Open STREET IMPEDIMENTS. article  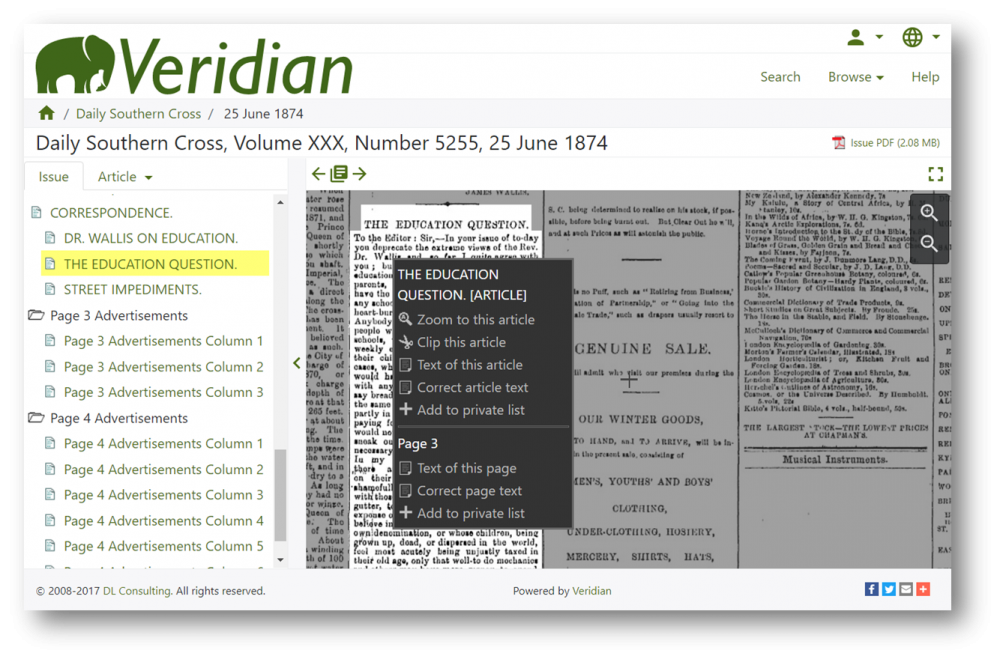pos(132,290)
